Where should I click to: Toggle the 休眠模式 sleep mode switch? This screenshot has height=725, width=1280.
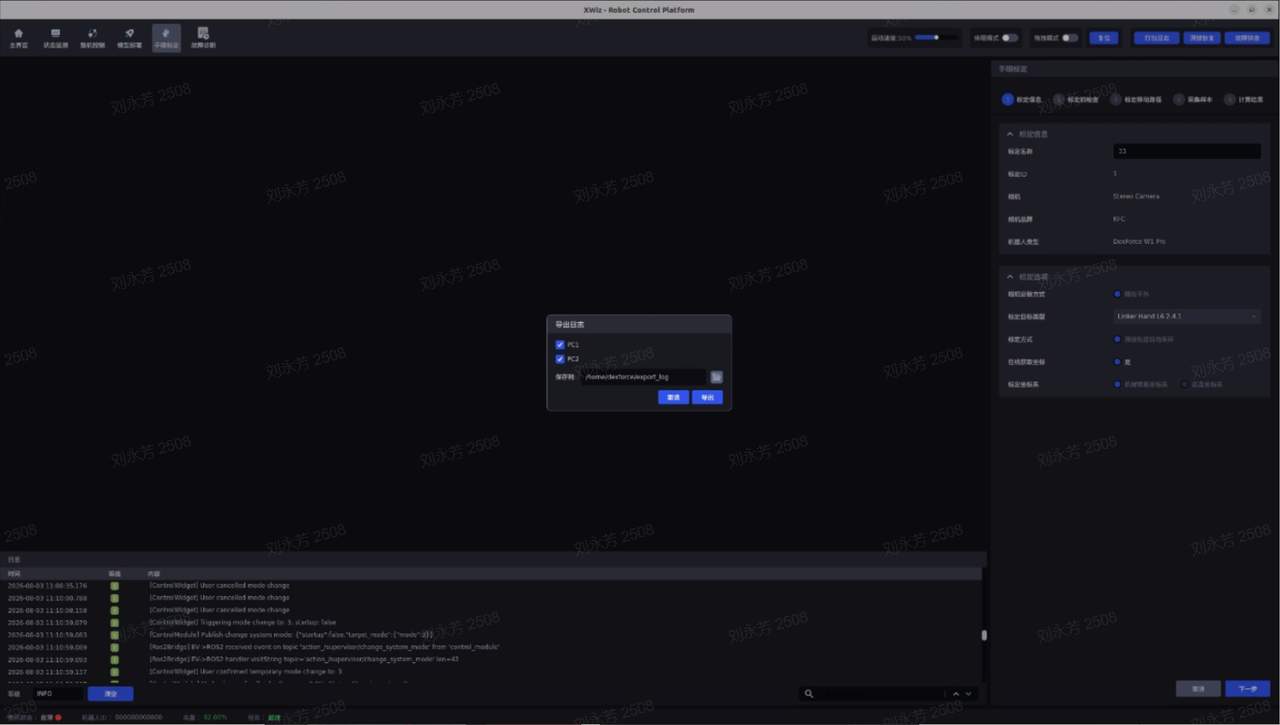[x=1010, y=38]
